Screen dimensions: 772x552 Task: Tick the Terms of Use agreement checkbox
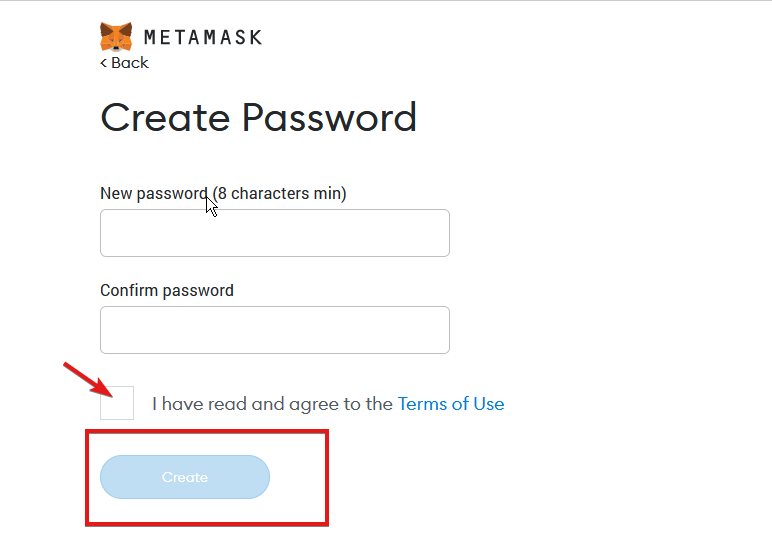pos(117,403)
